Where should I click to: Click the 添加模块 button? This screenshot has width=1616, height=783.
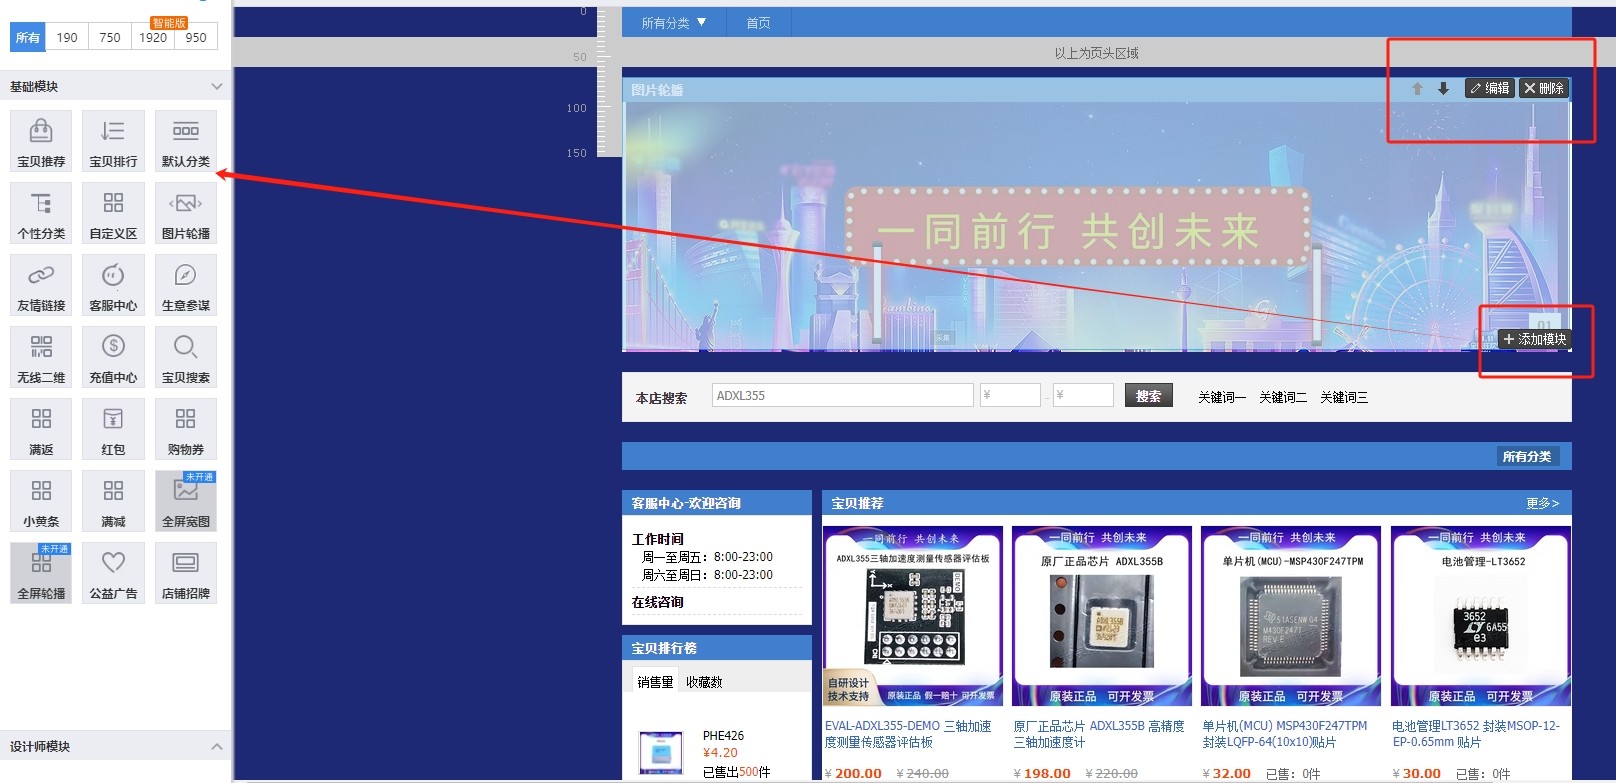1534,340
